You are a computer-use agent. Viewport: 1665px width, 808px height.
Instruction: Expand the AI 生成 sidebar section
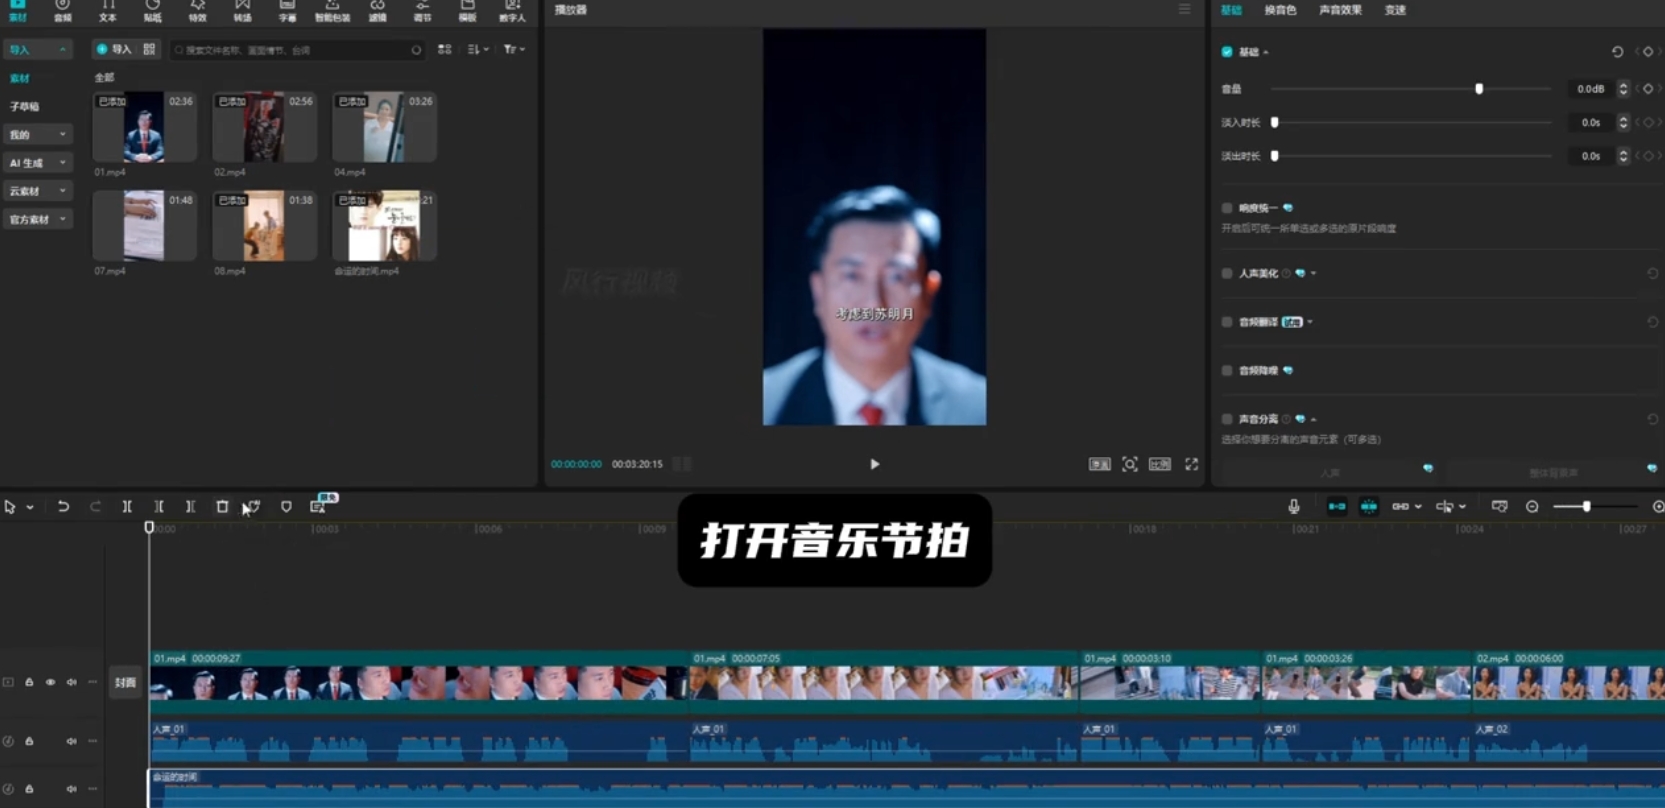pyautogui.click(x=36, y=163)
